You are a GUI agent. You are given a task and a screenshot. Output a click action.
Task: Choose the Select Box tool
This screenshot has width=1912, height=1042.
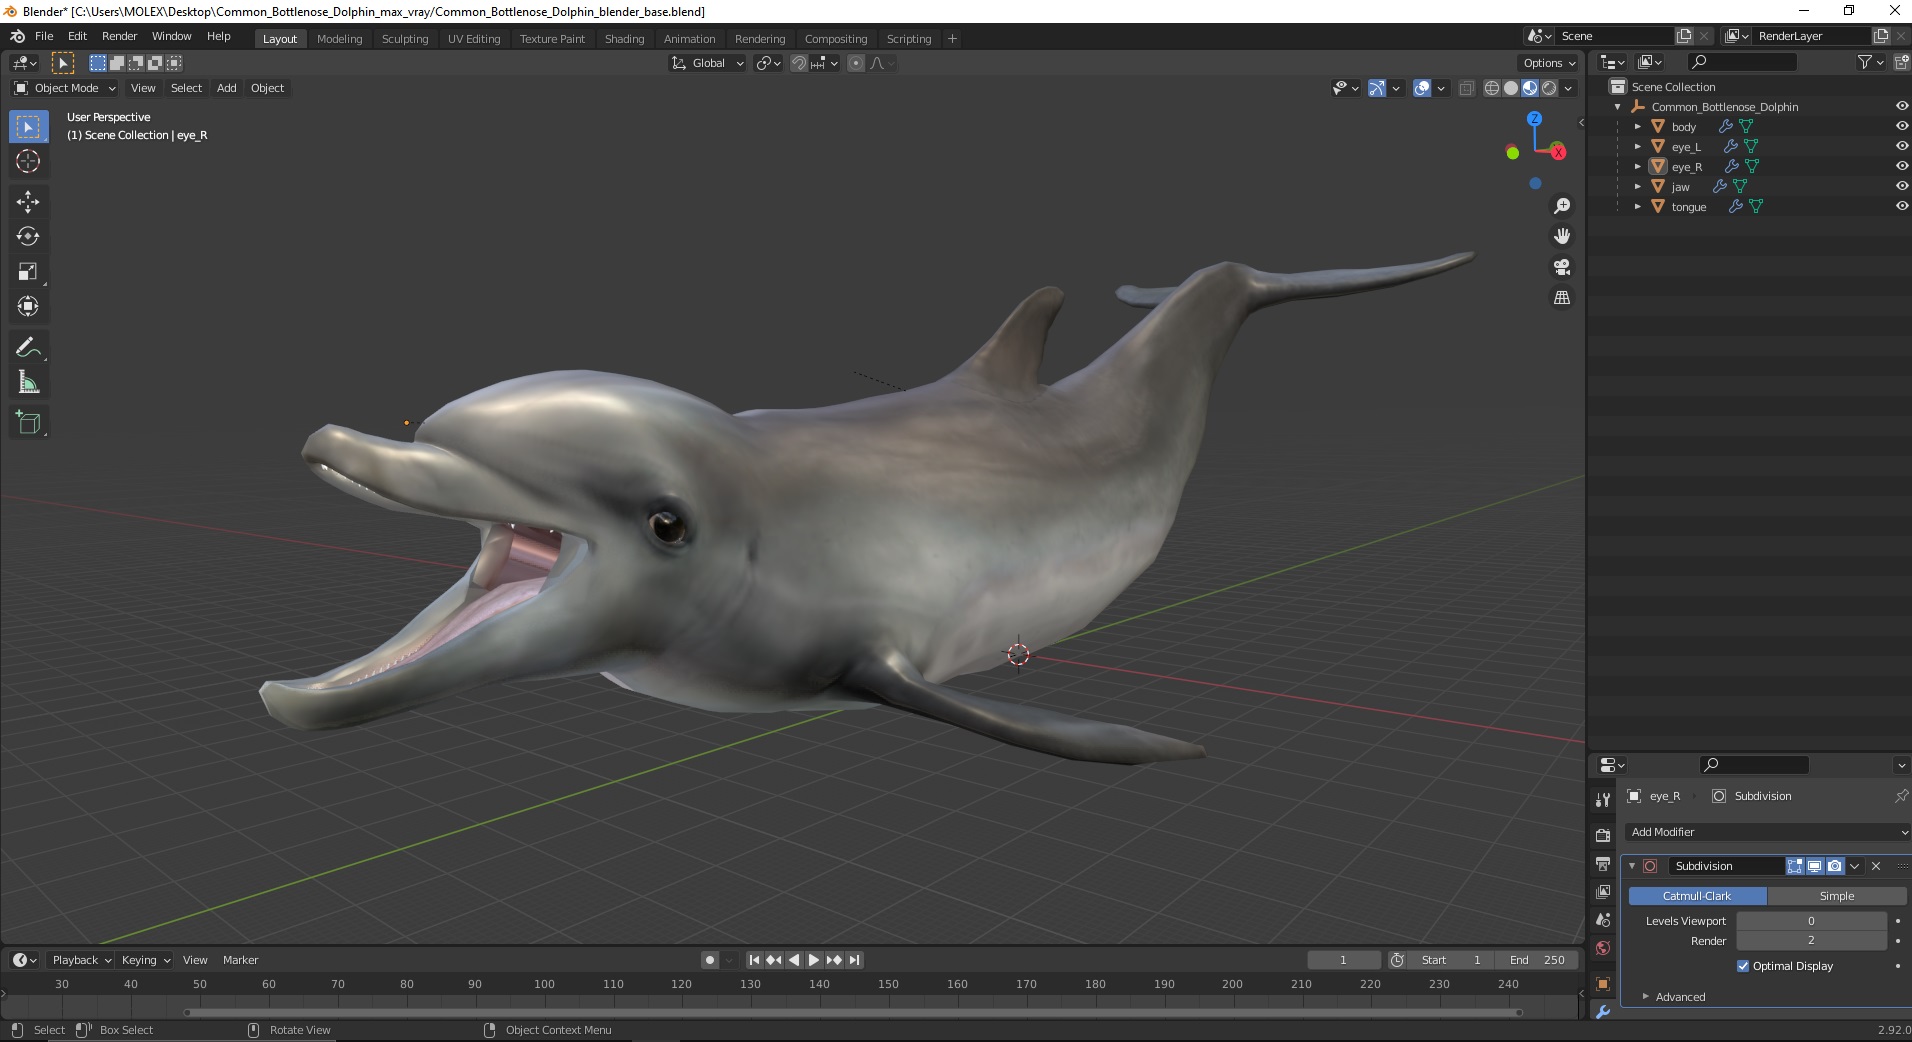click(28, 127)
